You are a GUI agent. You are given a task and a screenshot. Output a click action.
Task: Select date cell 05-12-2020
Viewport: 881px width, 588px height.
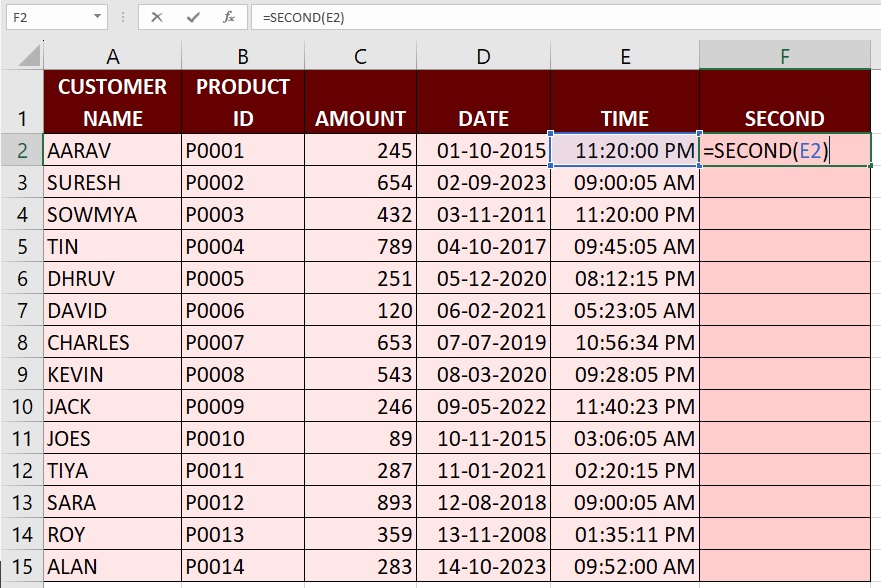[x=483, y=279]
